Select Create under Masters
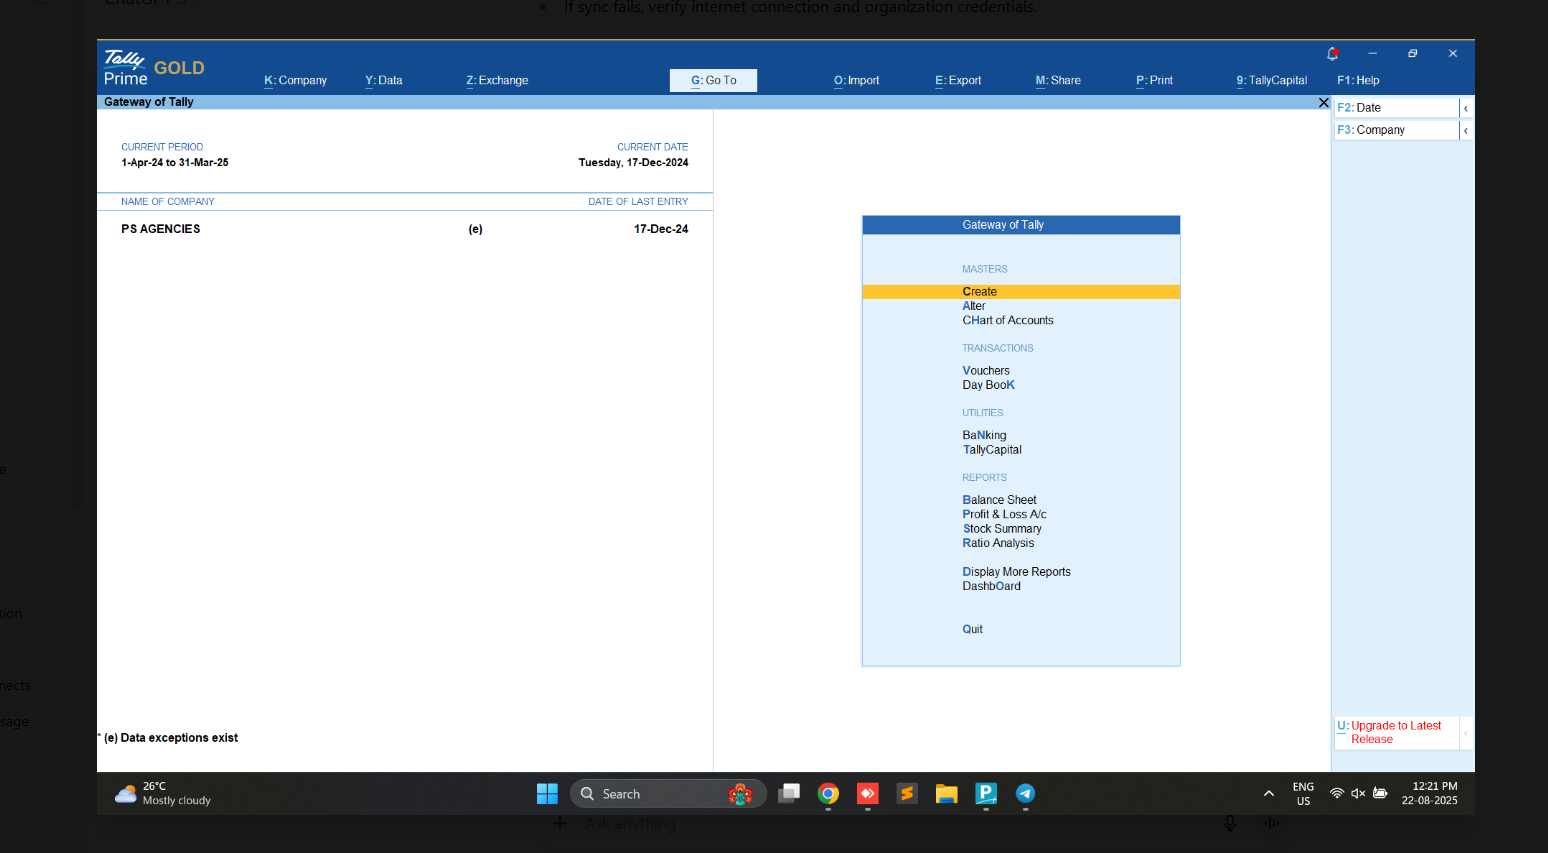 pos(980,292)
